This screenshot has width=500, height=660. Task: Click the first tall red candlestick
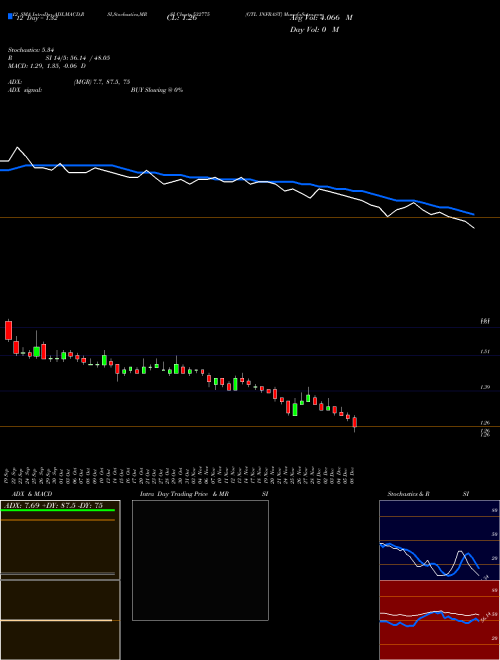8,330
